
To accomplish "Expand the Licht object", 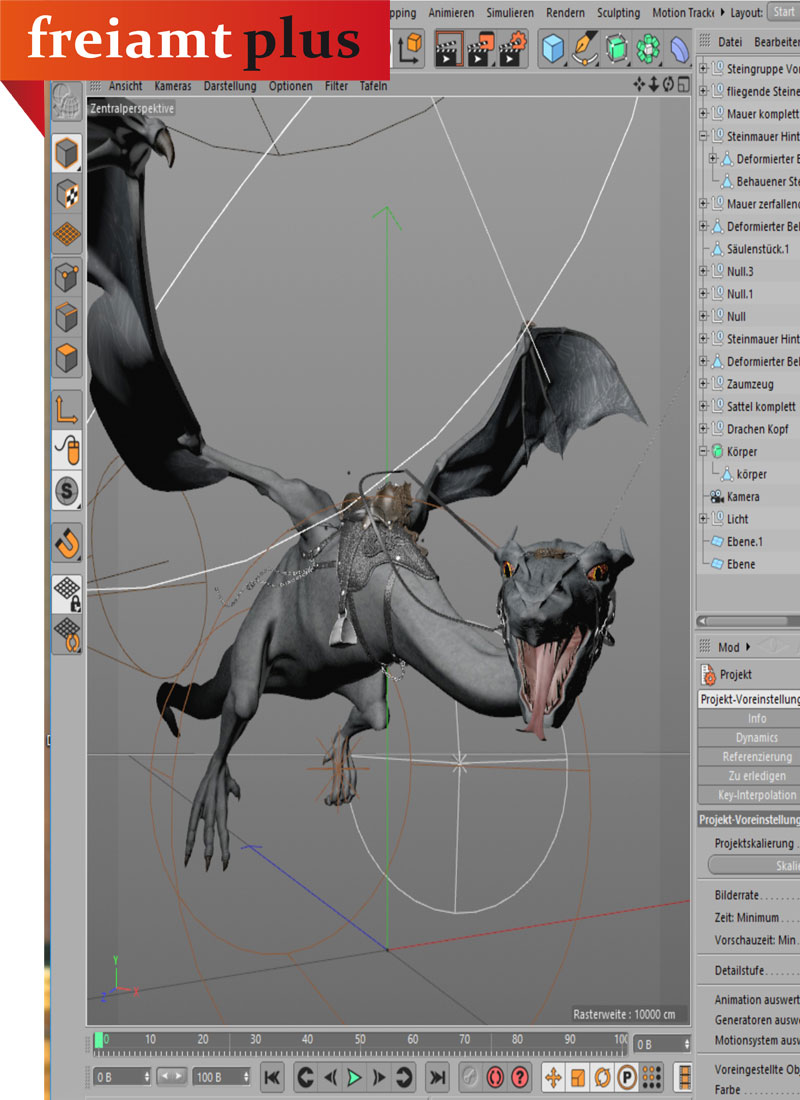I will pyautogui.click(x=703, y=518).
